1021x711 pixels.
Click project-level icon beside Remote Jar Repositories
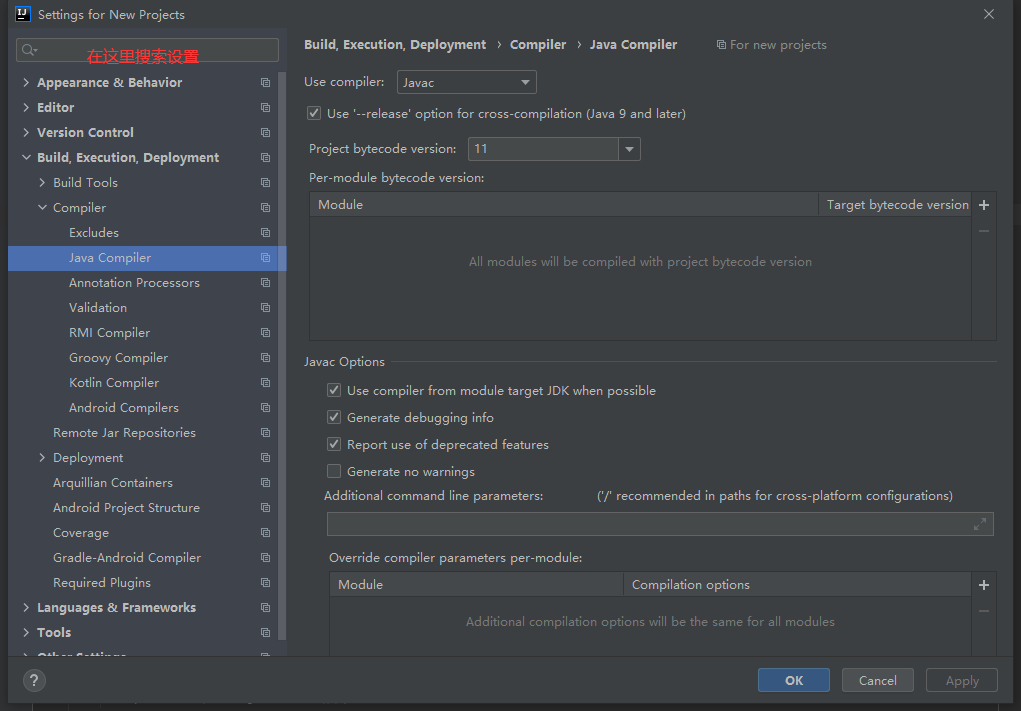[x=266, y=433]
